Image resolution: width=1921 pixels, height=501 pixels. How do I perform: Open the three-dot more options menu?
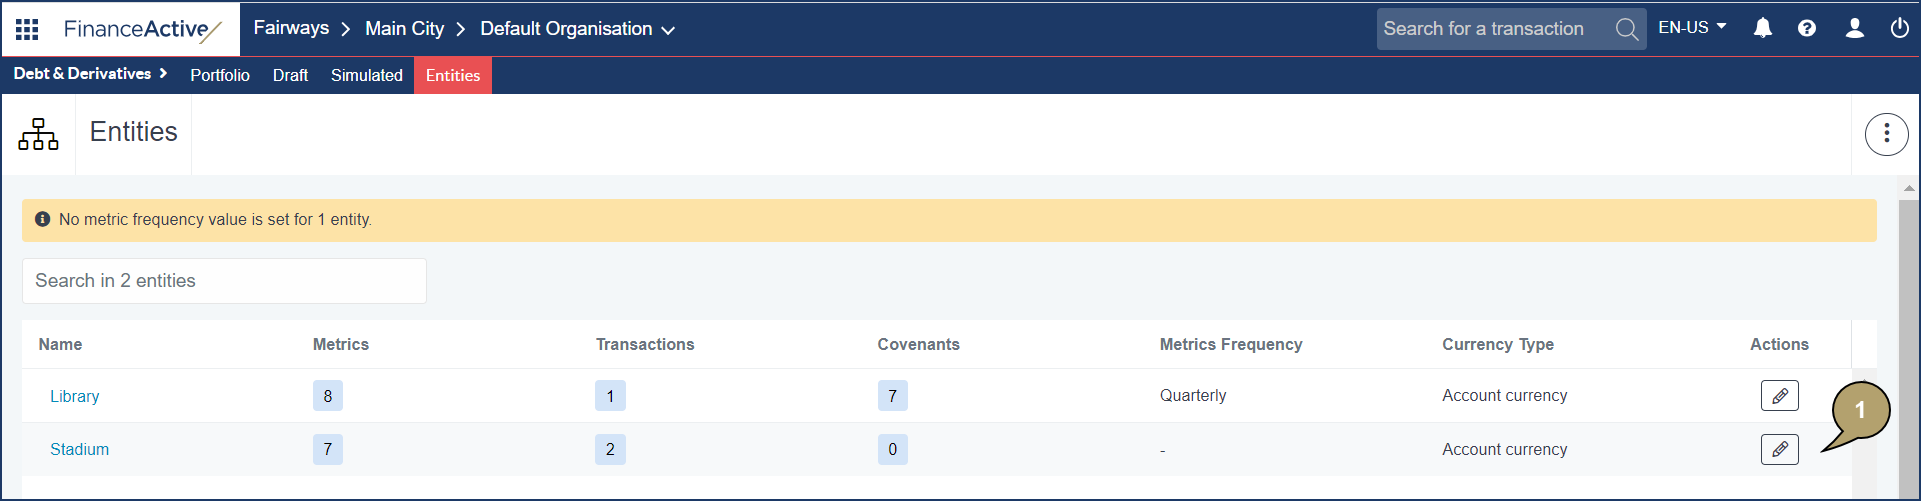coord(1886,134)
